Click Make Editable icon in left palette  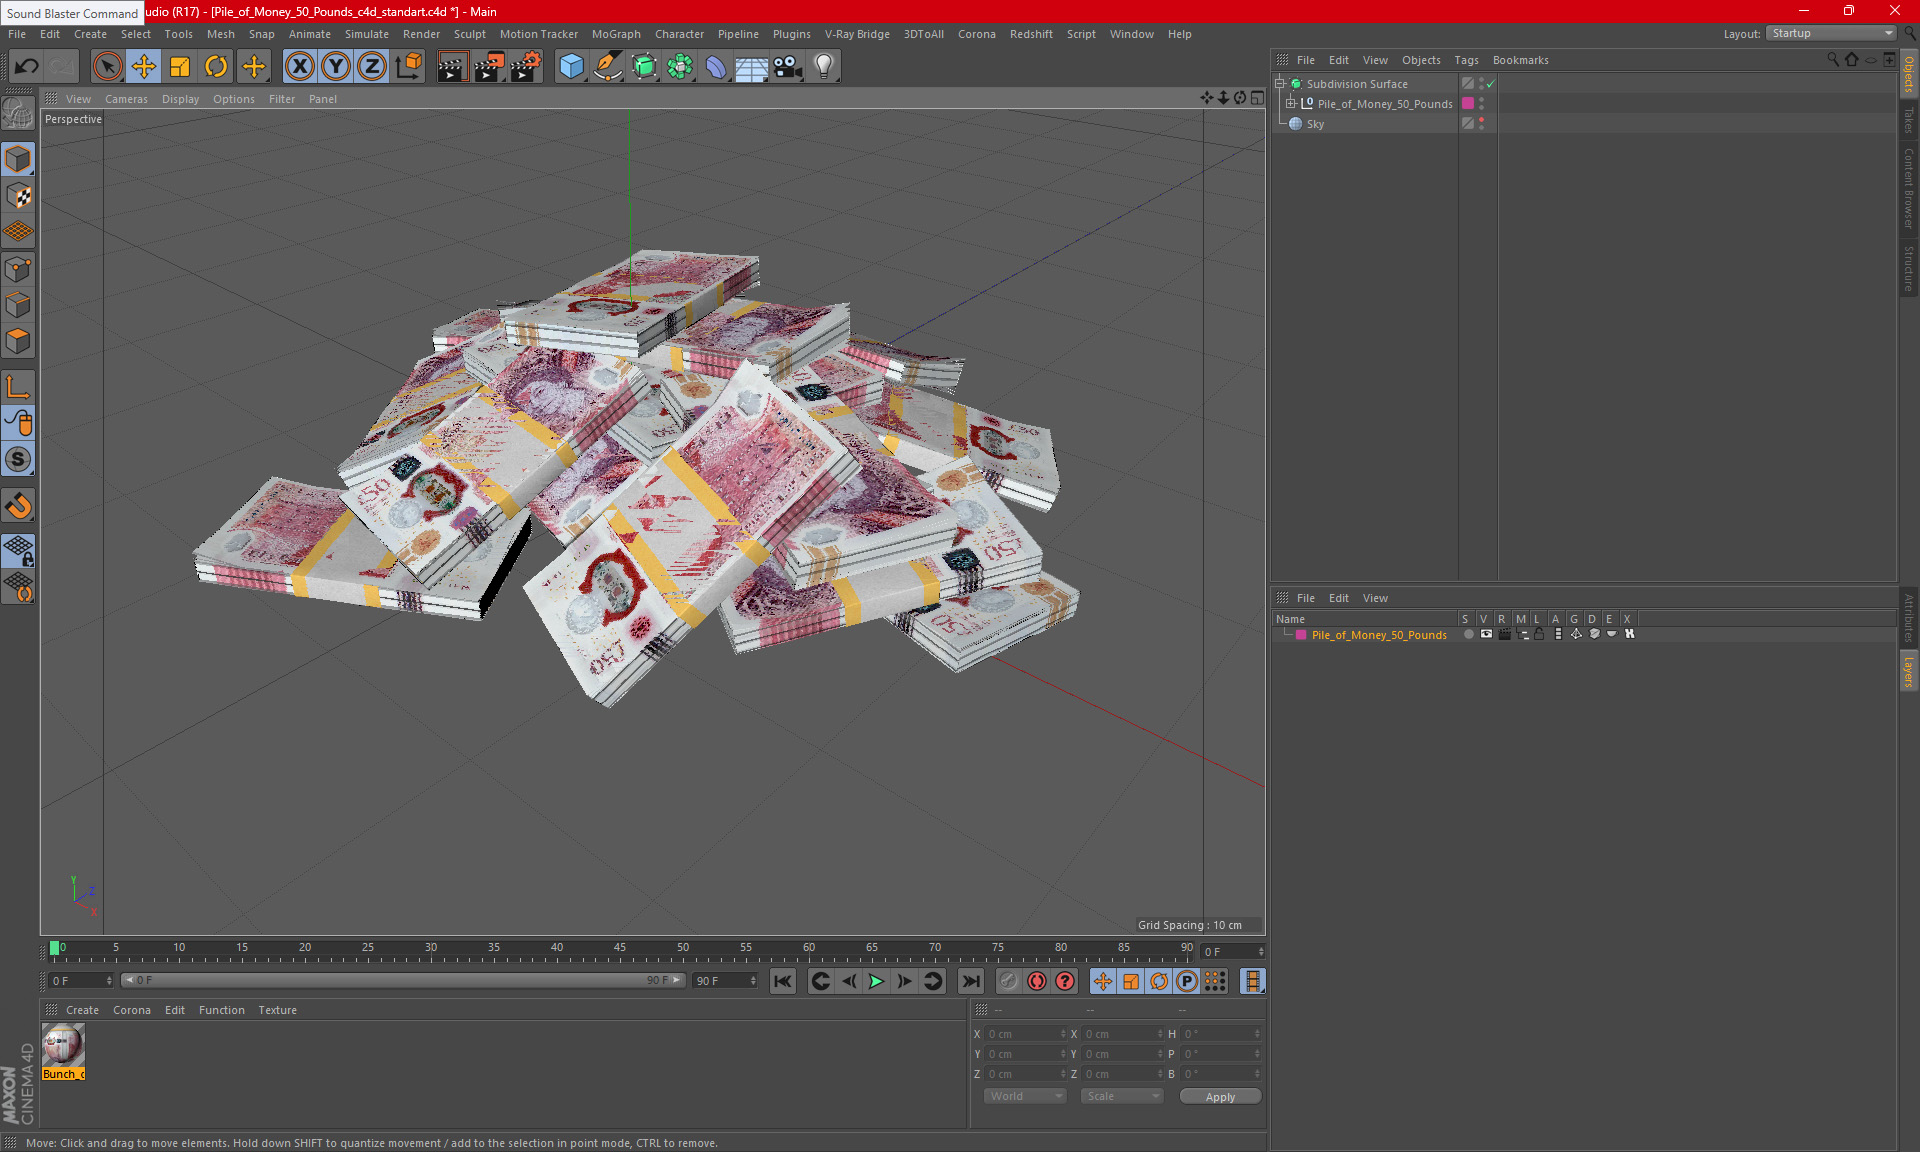[18, 114]
